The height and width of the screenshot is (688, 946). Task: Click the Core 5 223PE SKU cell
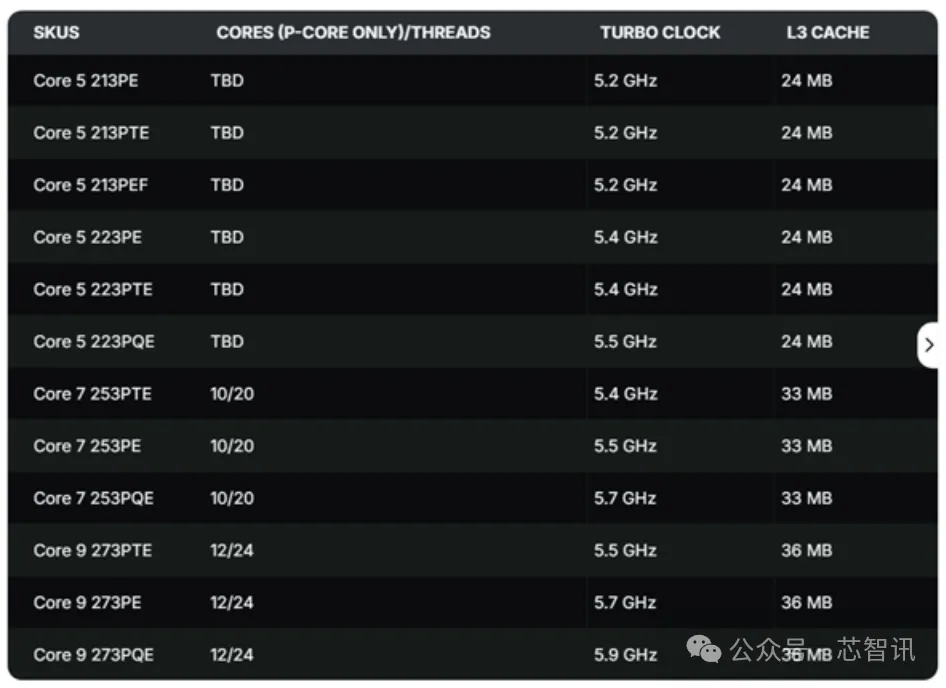(x=87, y=237)
